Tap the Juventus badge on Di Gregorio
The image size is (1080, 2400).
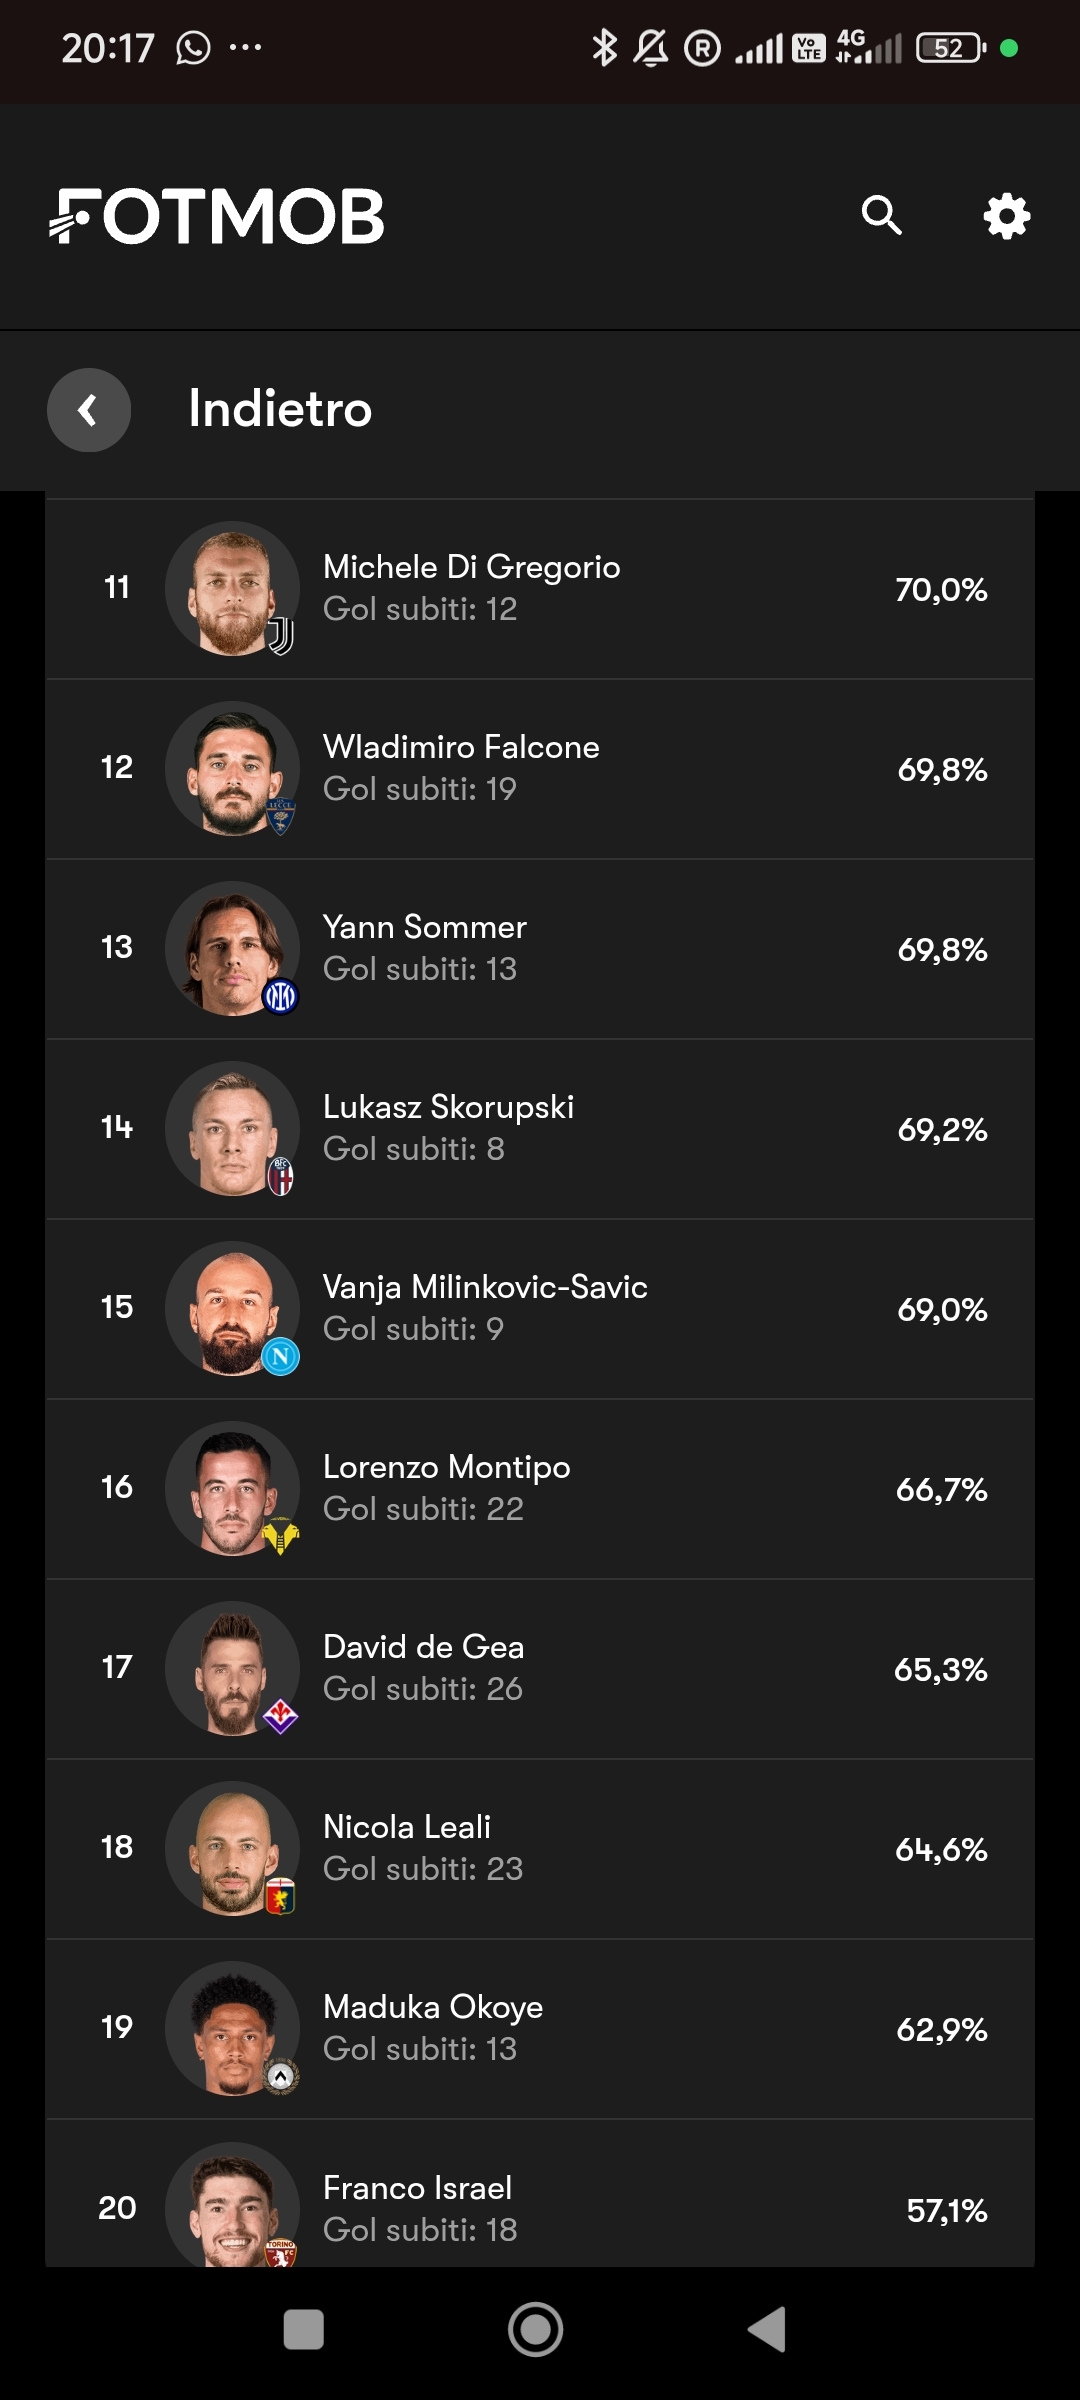pos(280,636)
